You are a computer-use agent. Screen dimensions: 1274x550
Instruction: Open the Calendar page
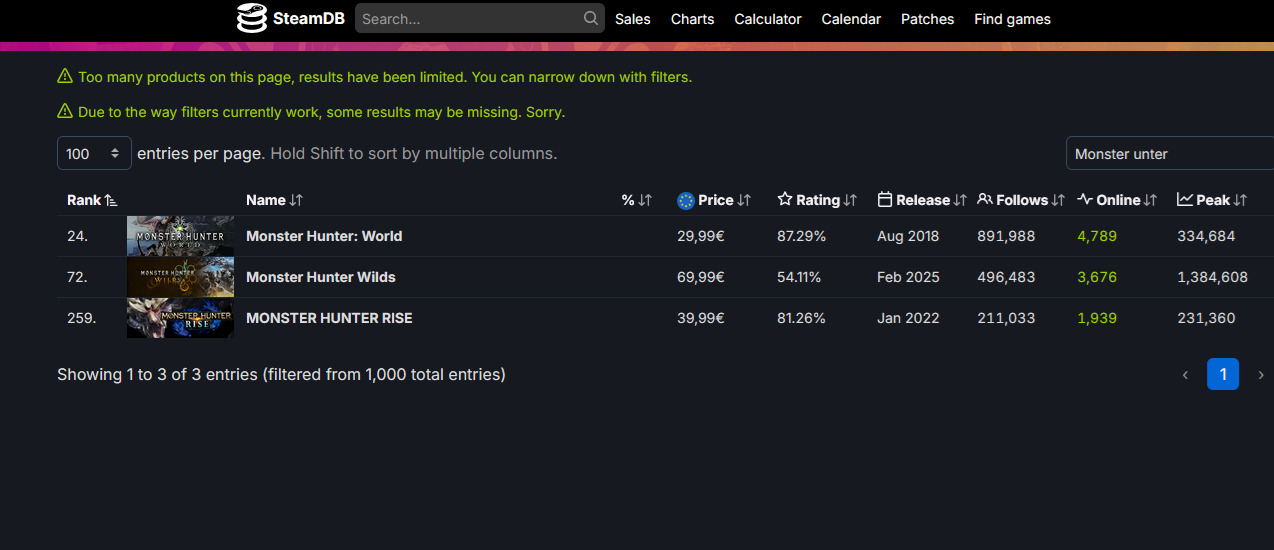851,19
